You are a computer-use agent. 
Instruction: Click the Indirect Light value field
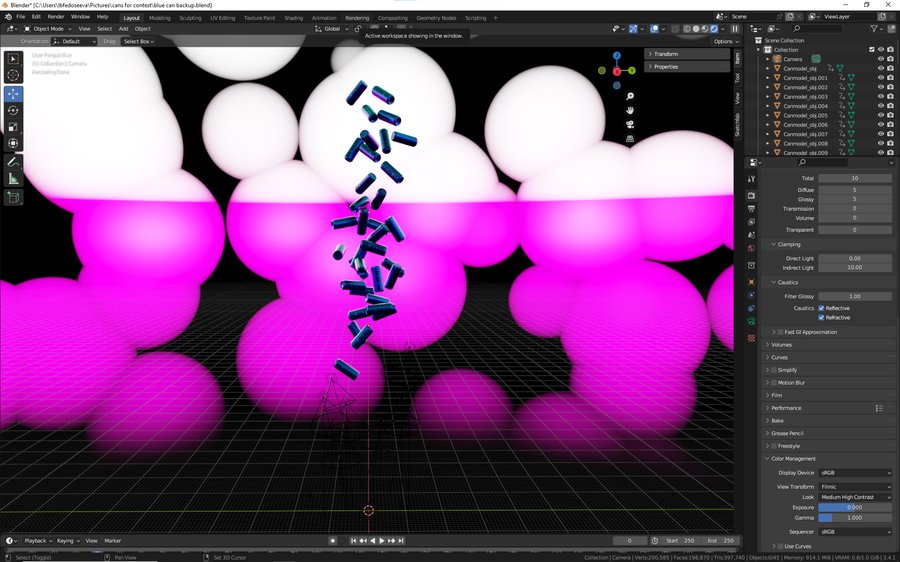click(x=855, y=268)
